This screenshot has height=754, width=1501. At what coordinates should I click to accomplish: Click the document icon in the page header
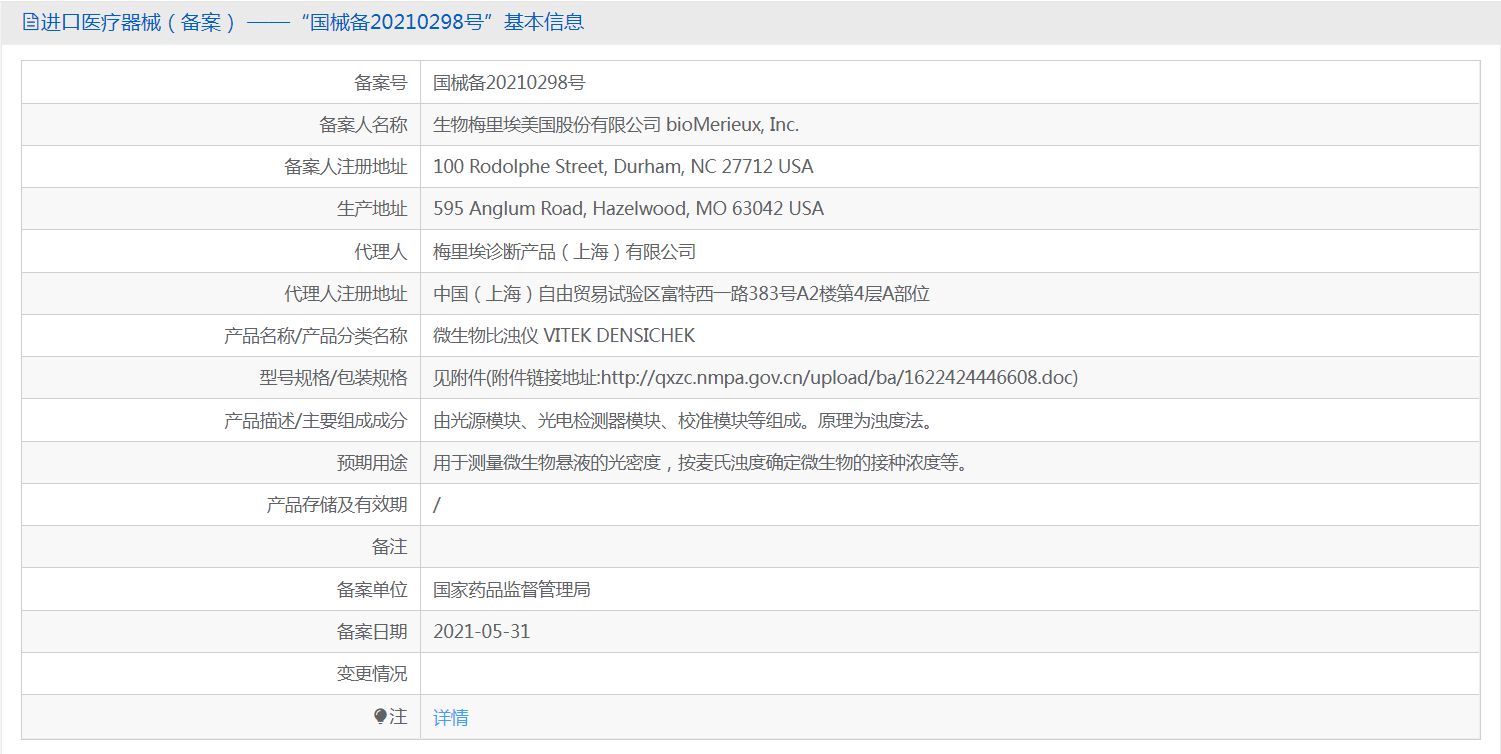click(x=30, y=22)
